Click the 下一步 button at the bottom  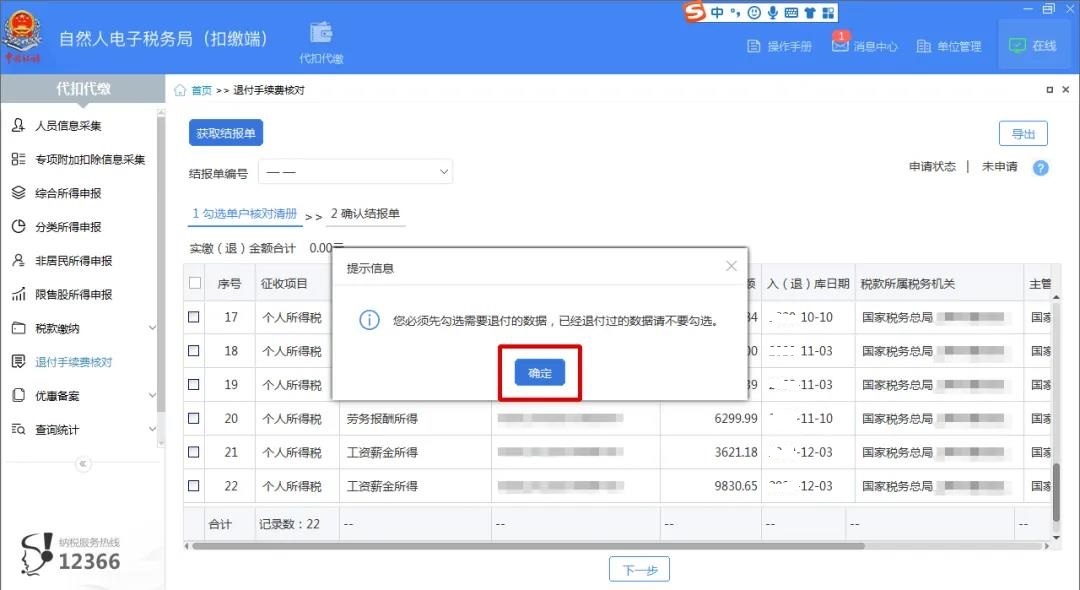(x=639, y=569)
